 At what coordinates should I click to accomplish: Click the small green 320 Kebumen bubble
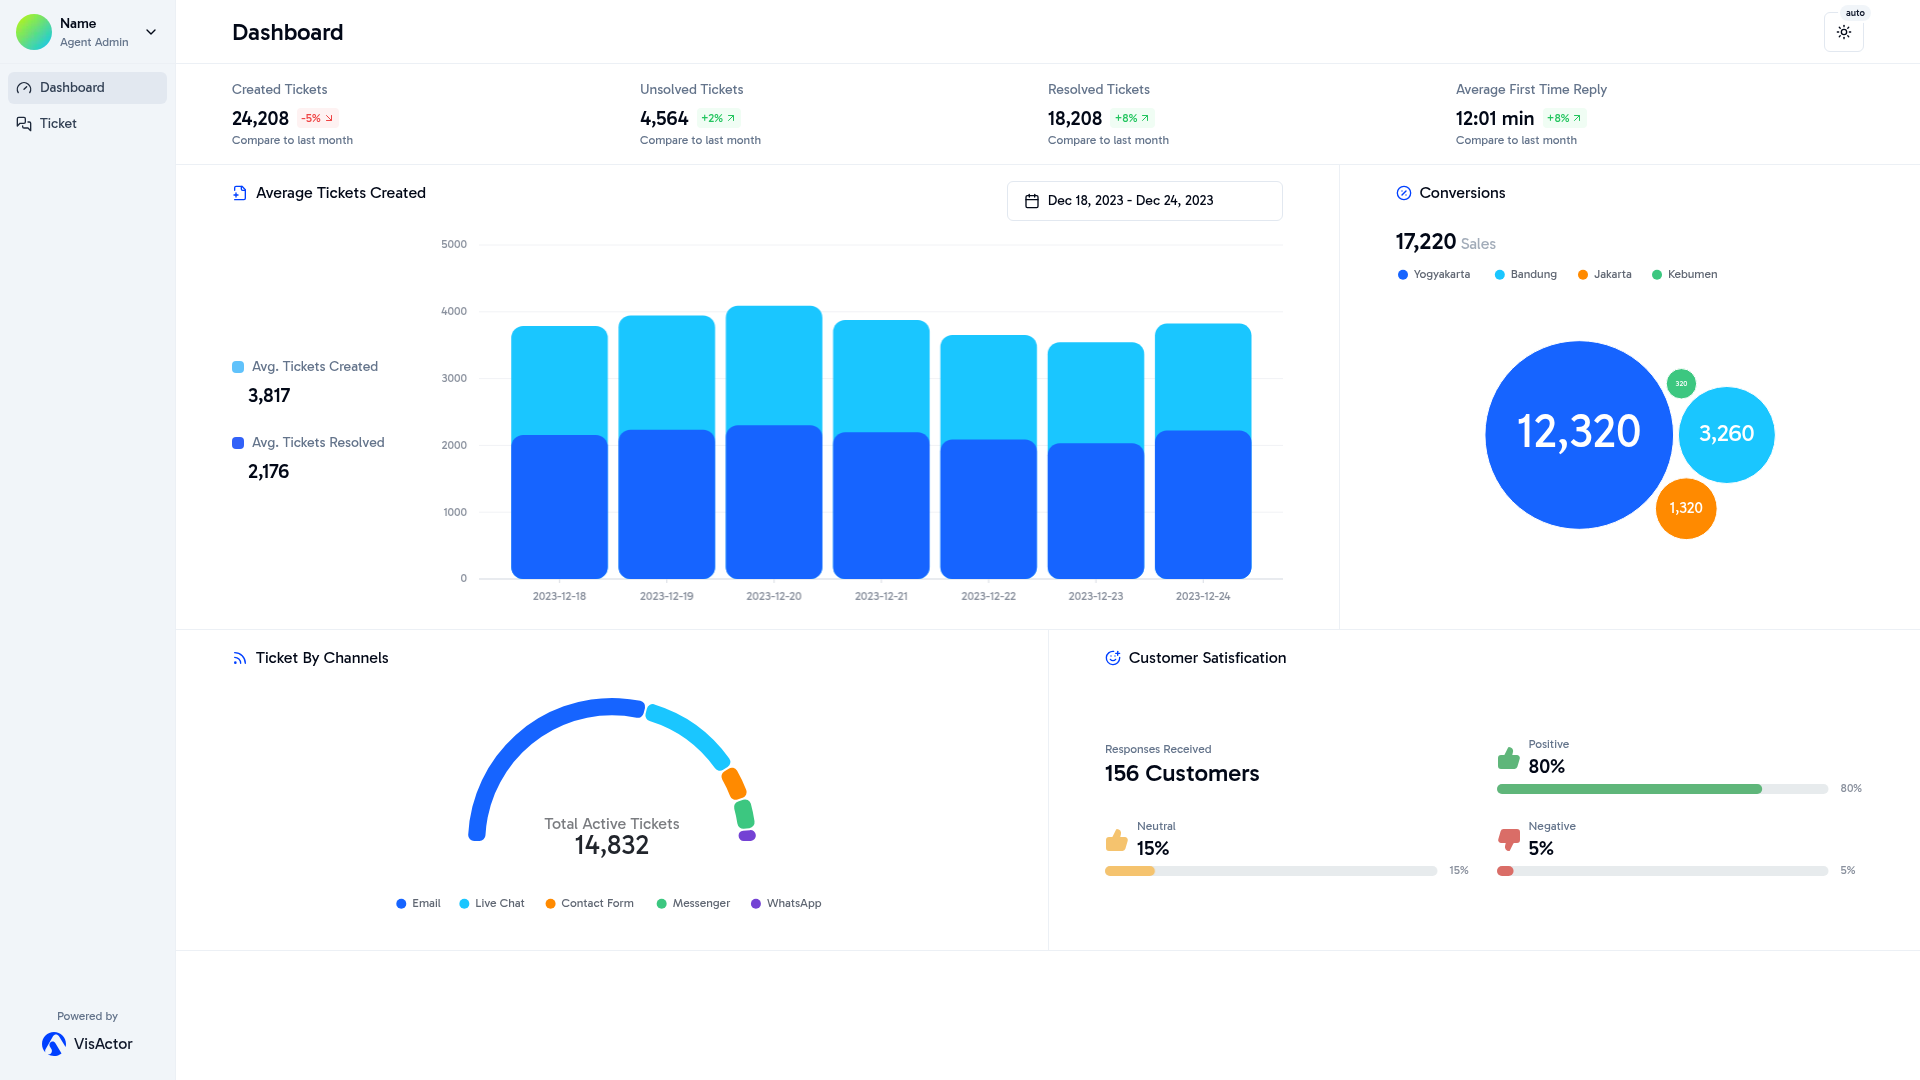coord(1681,384)
